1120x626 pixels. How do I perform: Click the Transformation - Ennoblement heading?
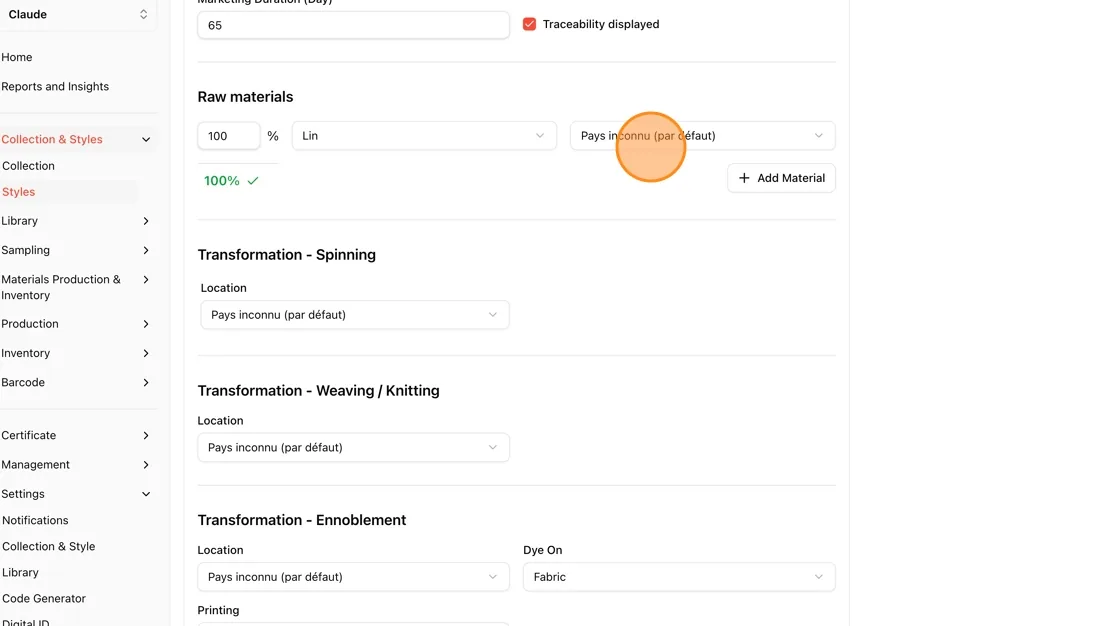click(x=302, y=520)
